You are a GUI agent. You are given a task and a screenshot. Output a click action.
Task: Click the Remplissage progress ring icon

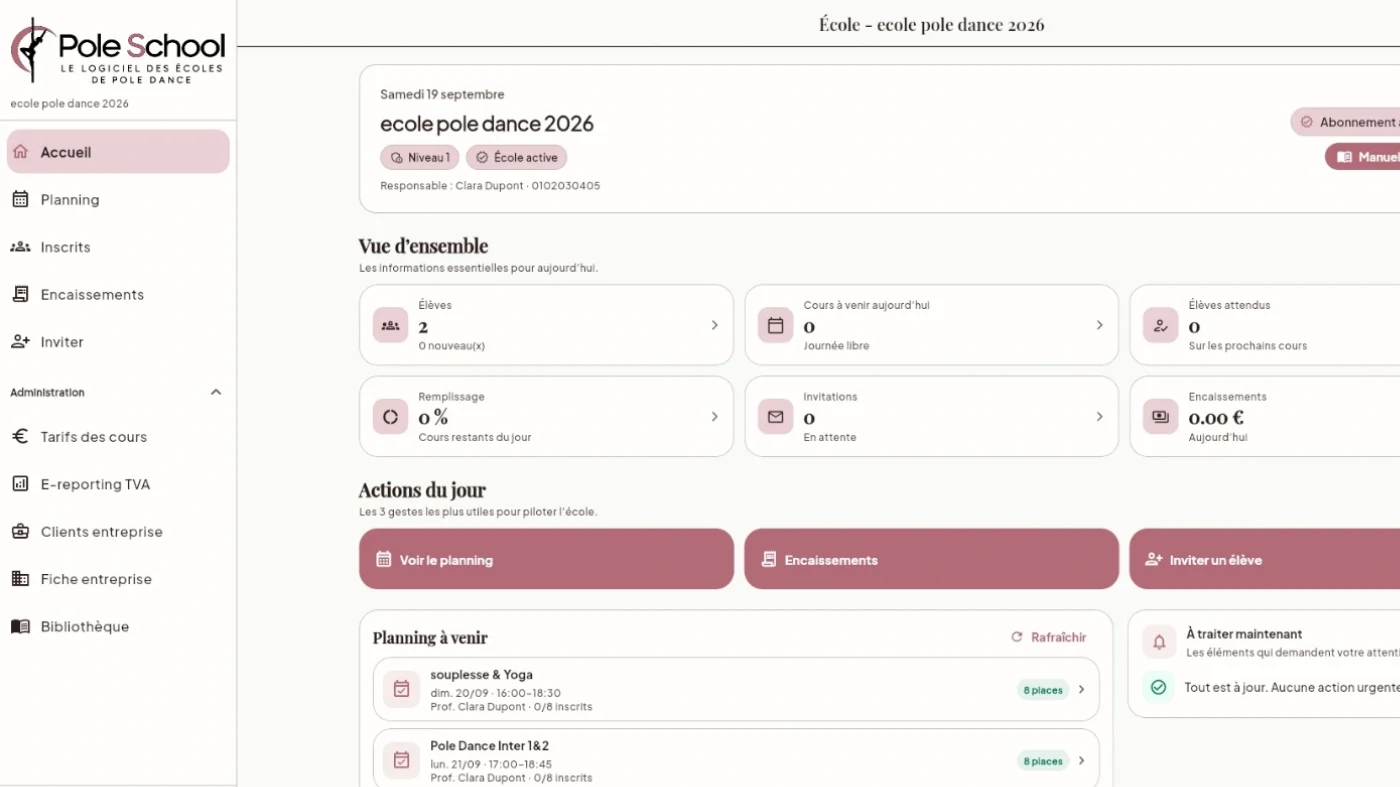click(x=391, y=416)
